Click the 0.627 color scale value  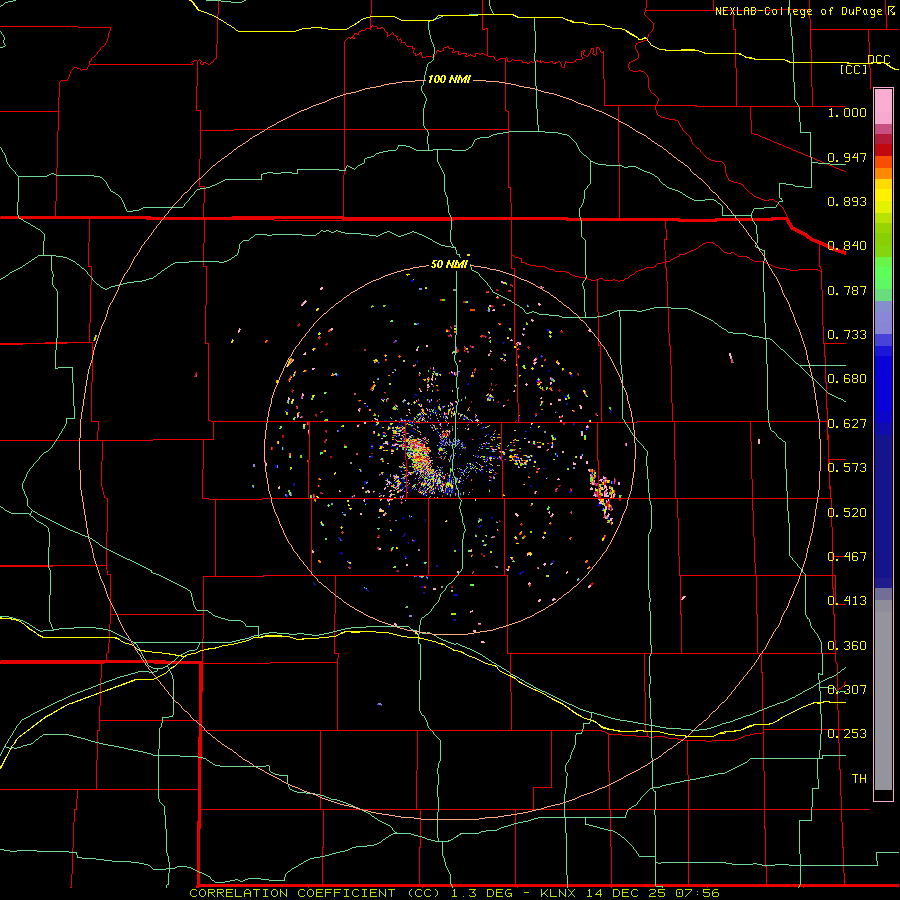click(847, 424)
